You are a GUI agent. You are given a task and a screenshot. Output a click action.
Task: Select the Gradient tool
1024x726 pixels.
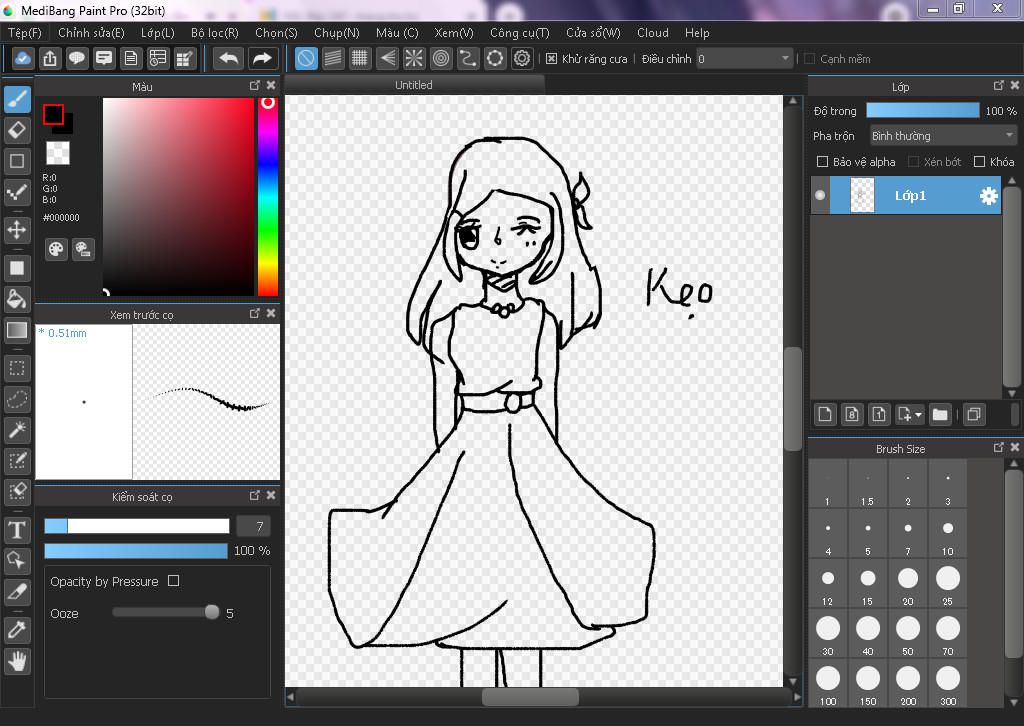(17, 330)
